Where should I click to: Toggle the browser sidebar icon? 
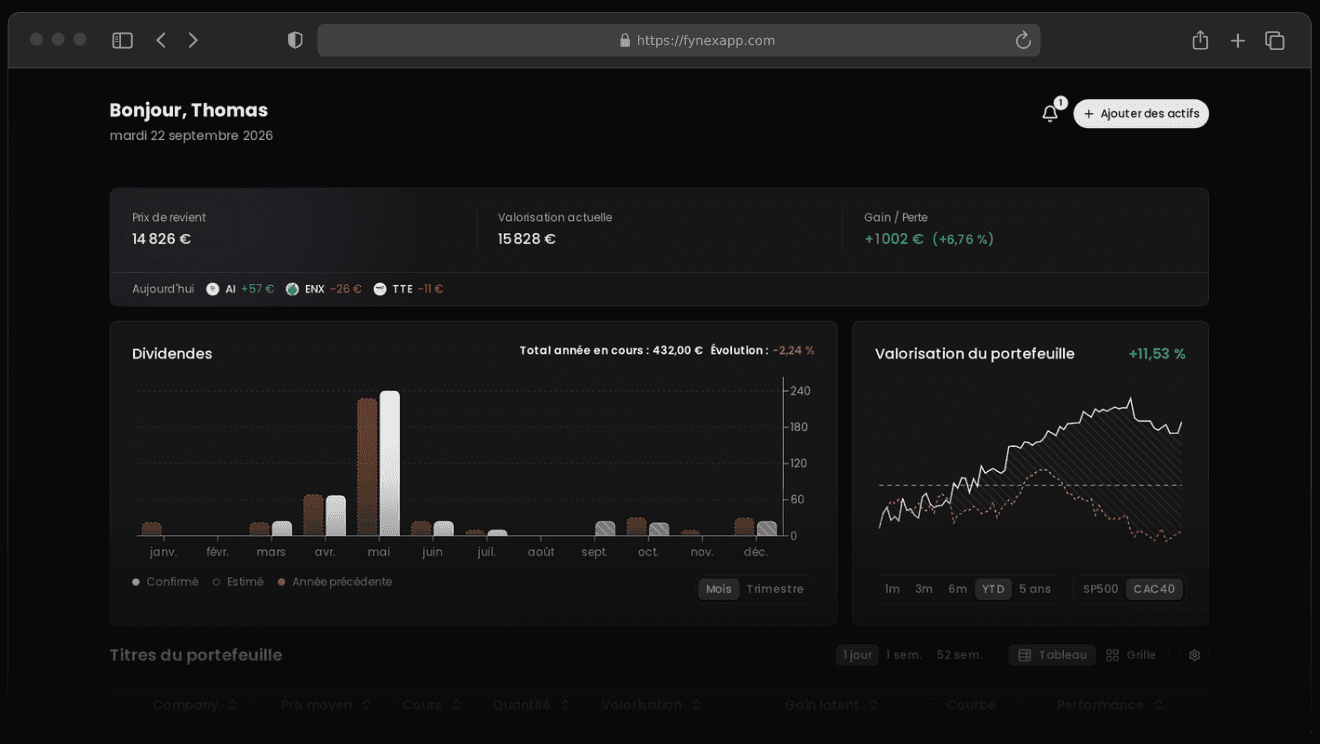click(122, 40)
